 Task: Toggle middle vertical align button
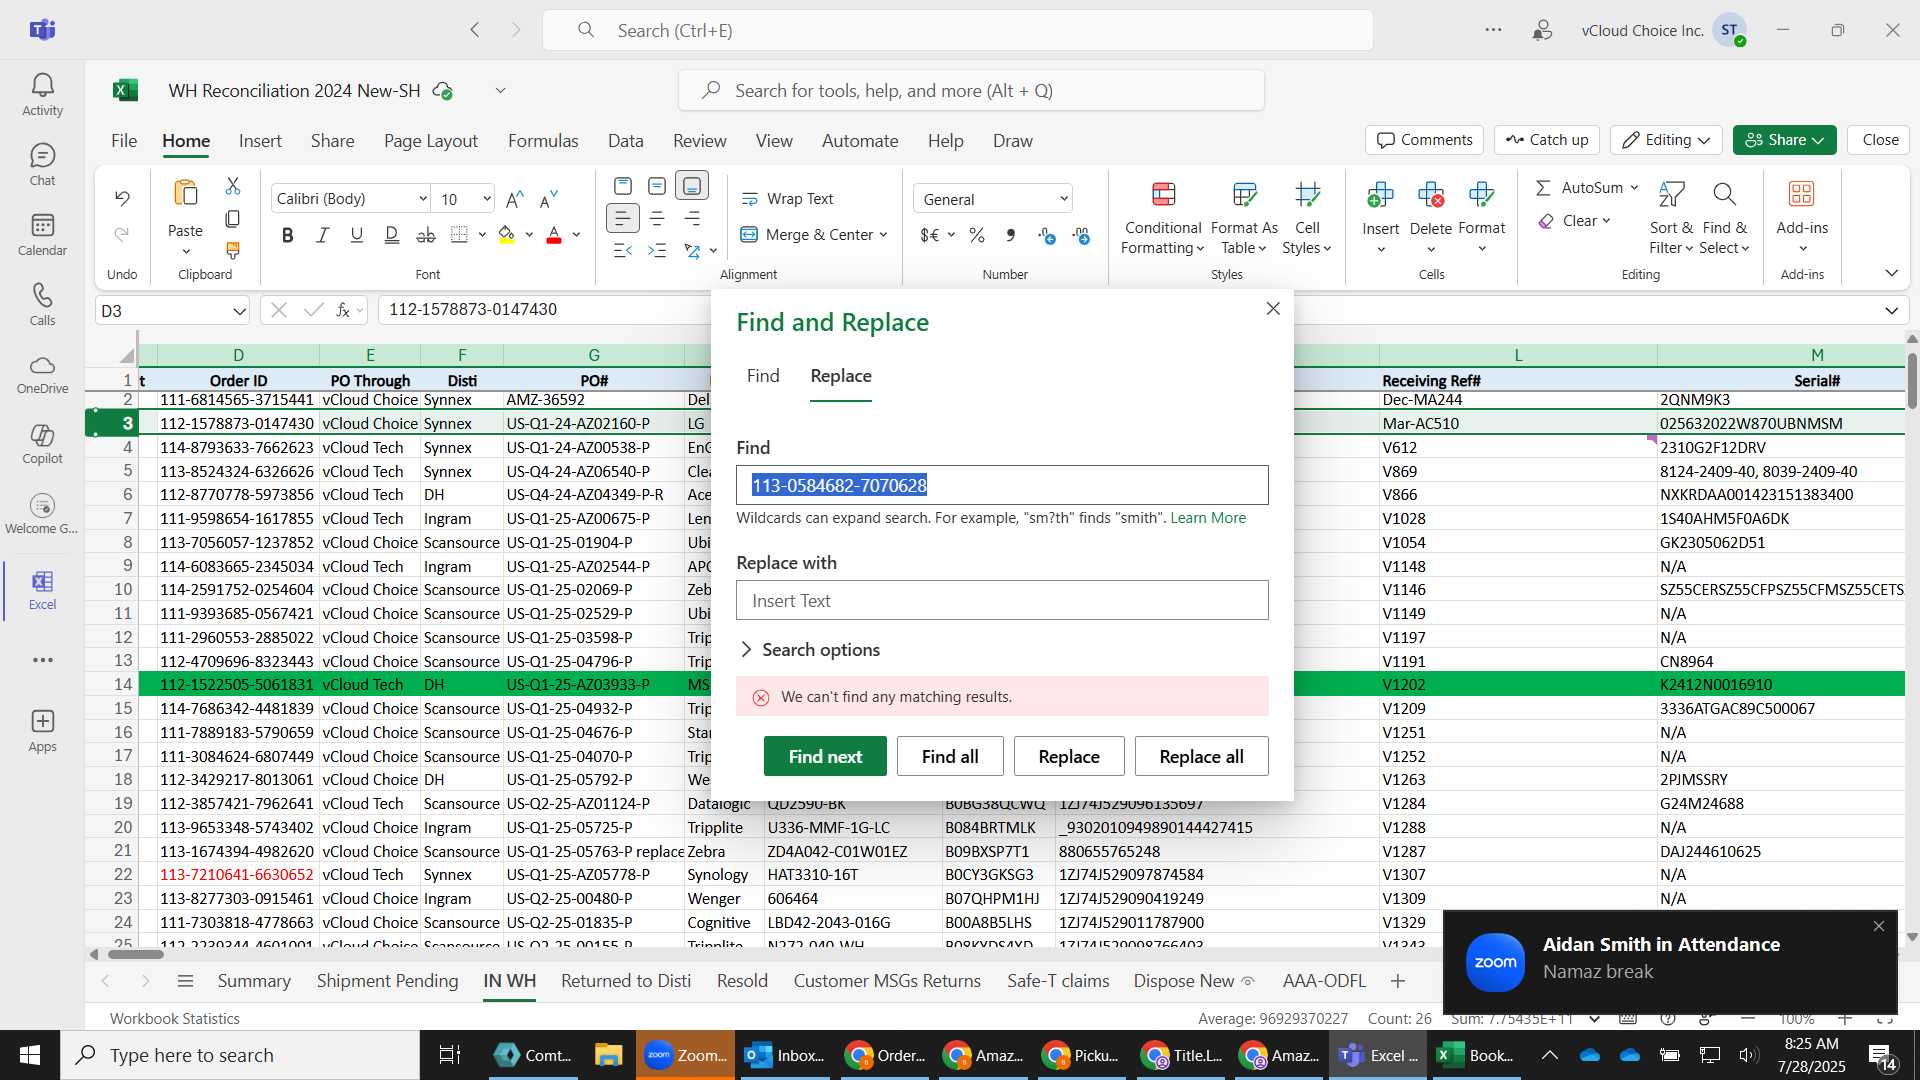(657, 186)
